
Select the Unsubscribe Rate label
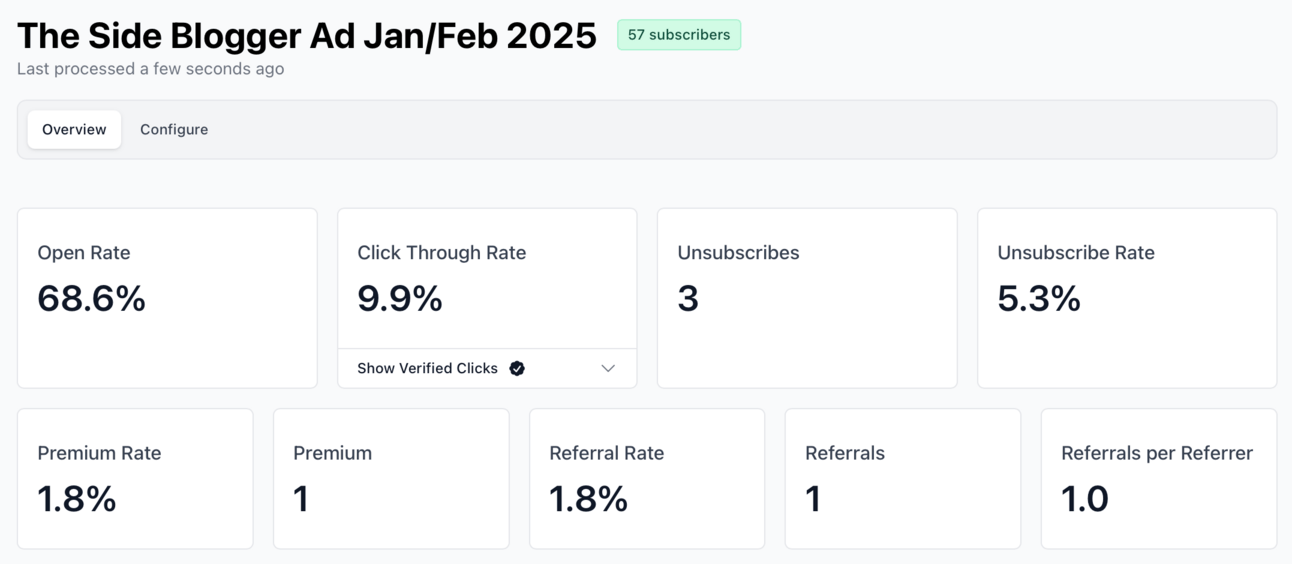point(1076,253)
